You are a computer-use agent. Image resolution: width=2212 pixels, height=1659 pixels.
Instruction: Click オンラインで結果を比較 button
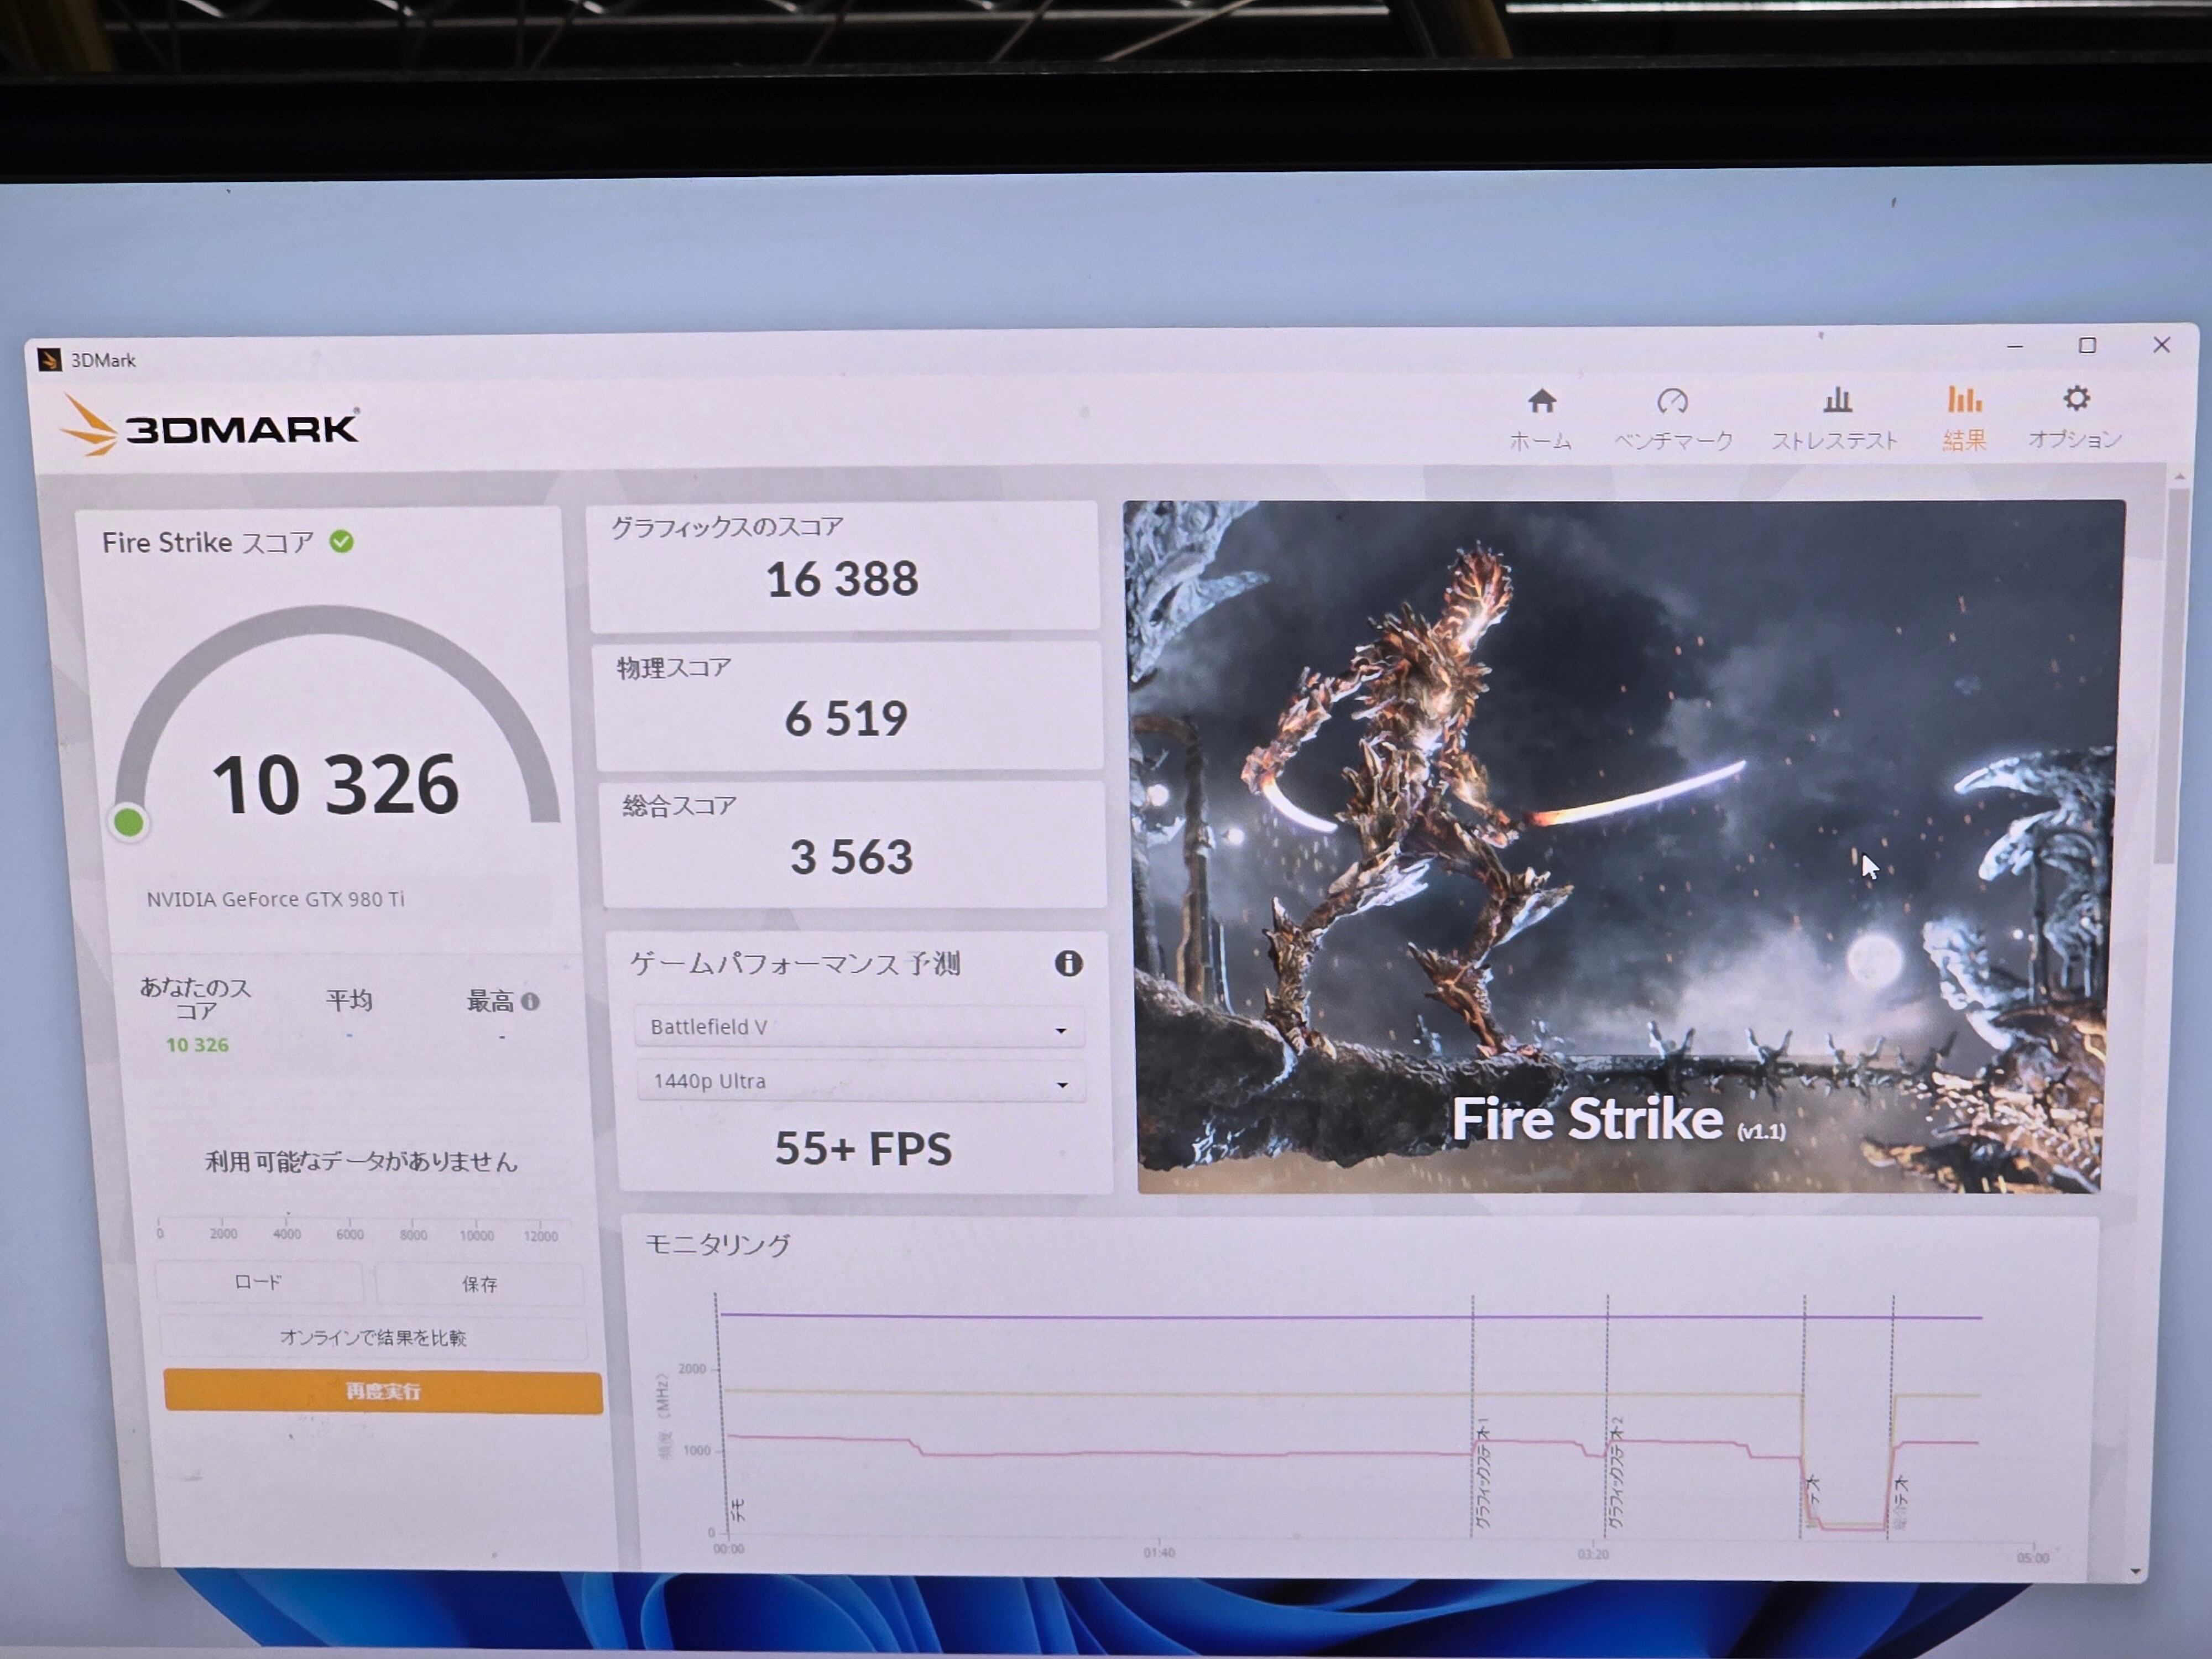point(373,1338)
